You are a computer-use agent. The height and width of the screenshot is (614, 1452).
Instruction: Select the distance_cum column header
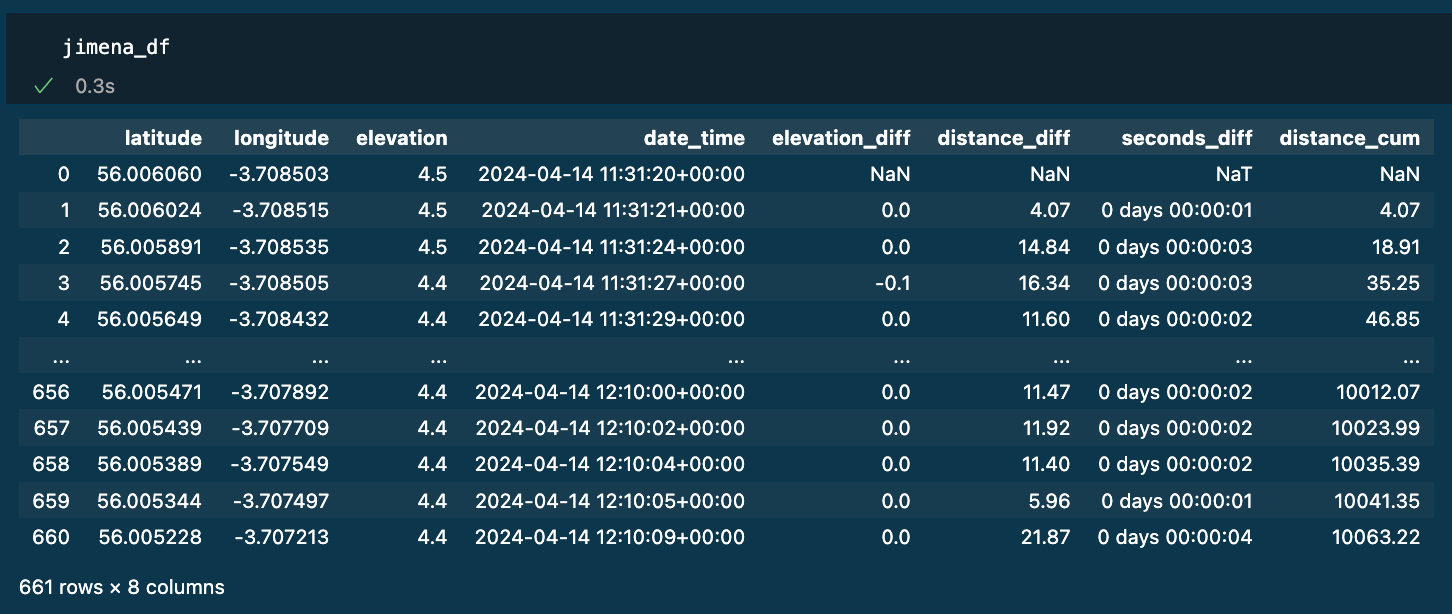[1349, 138]
